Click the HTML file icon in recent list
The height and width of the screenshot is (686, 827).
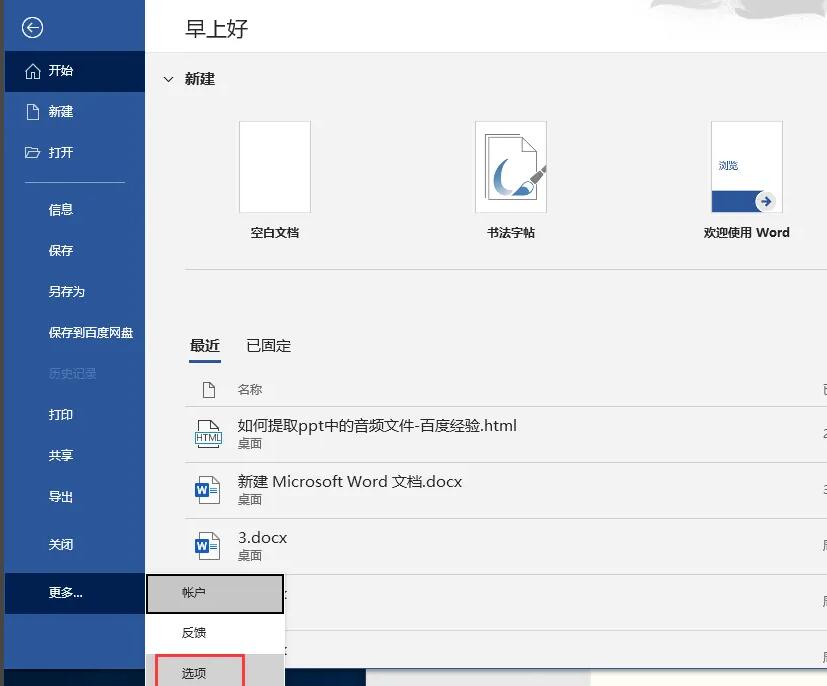[x=208, y=434]
